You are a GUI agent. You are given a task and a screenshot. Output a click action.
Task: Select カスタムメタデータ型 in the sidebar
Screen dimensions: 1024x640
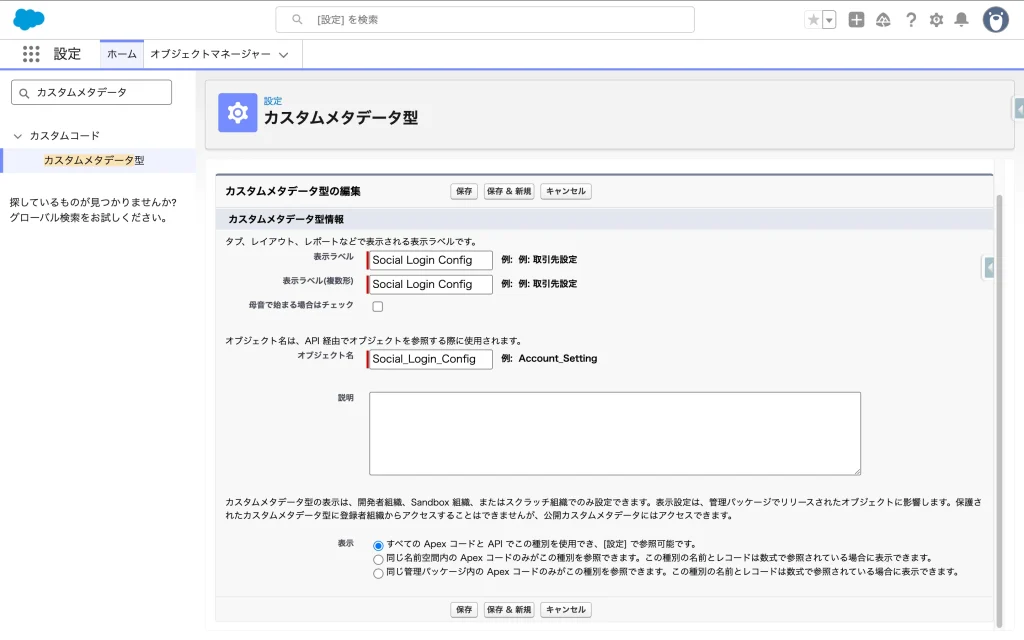point(94,160)
